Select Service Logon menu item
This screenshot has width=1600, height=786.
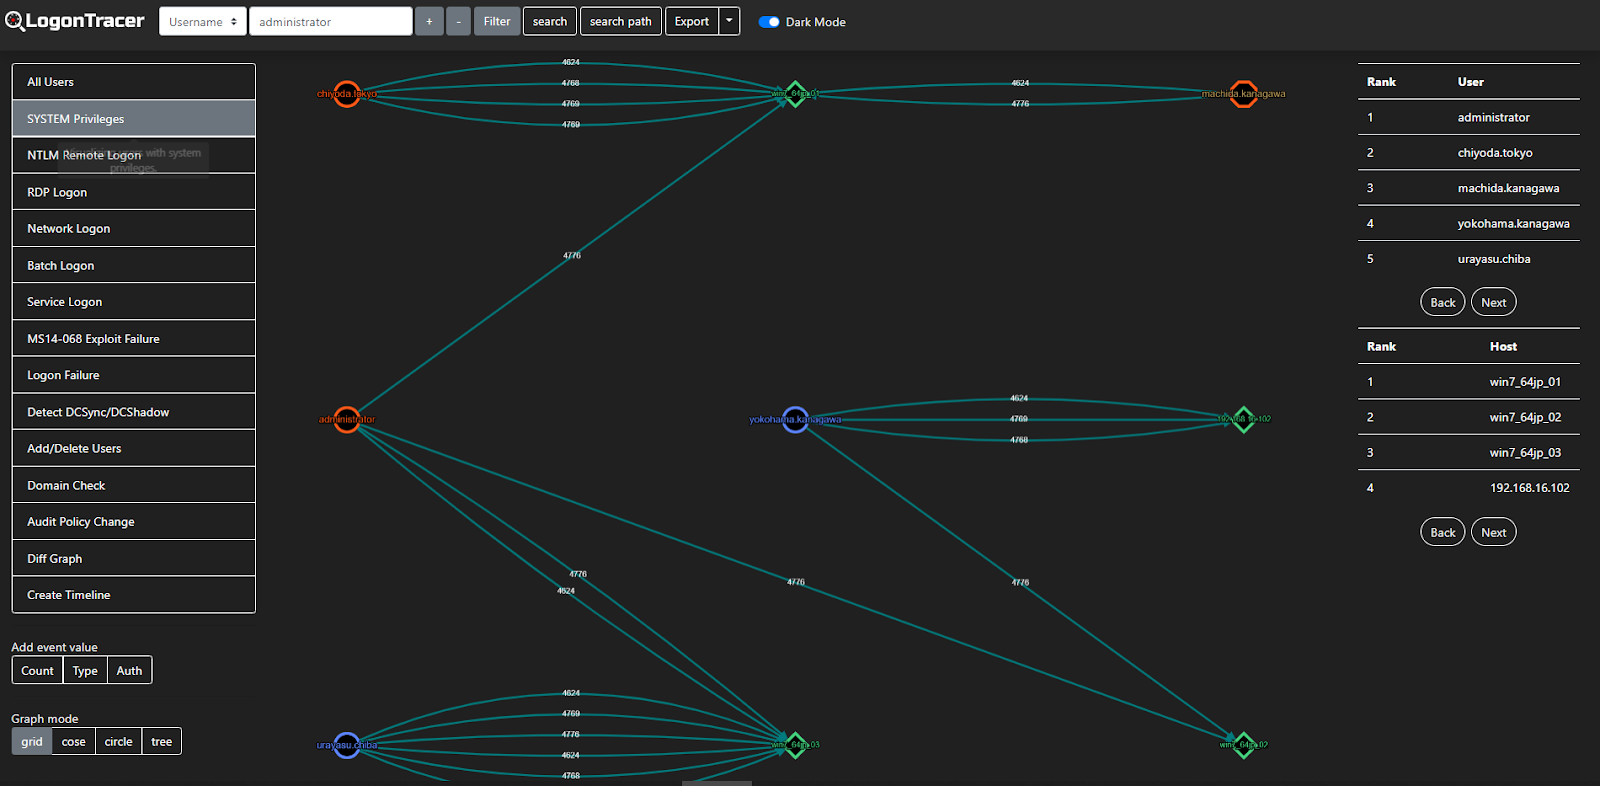point(134,302)
